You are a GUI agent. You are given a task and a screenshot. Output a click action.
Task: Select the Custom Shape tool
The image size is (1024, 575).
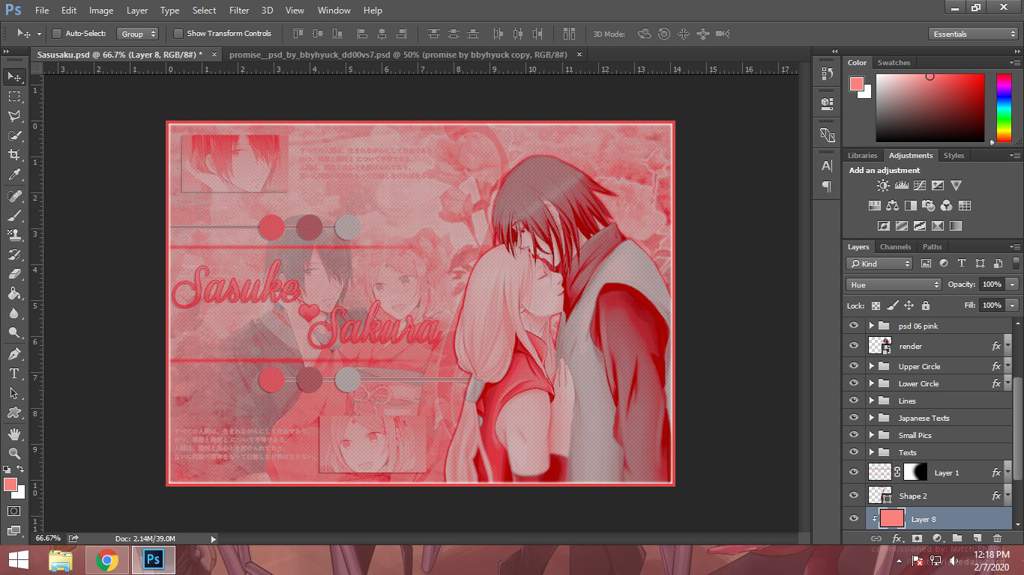[x=14, y=413]
